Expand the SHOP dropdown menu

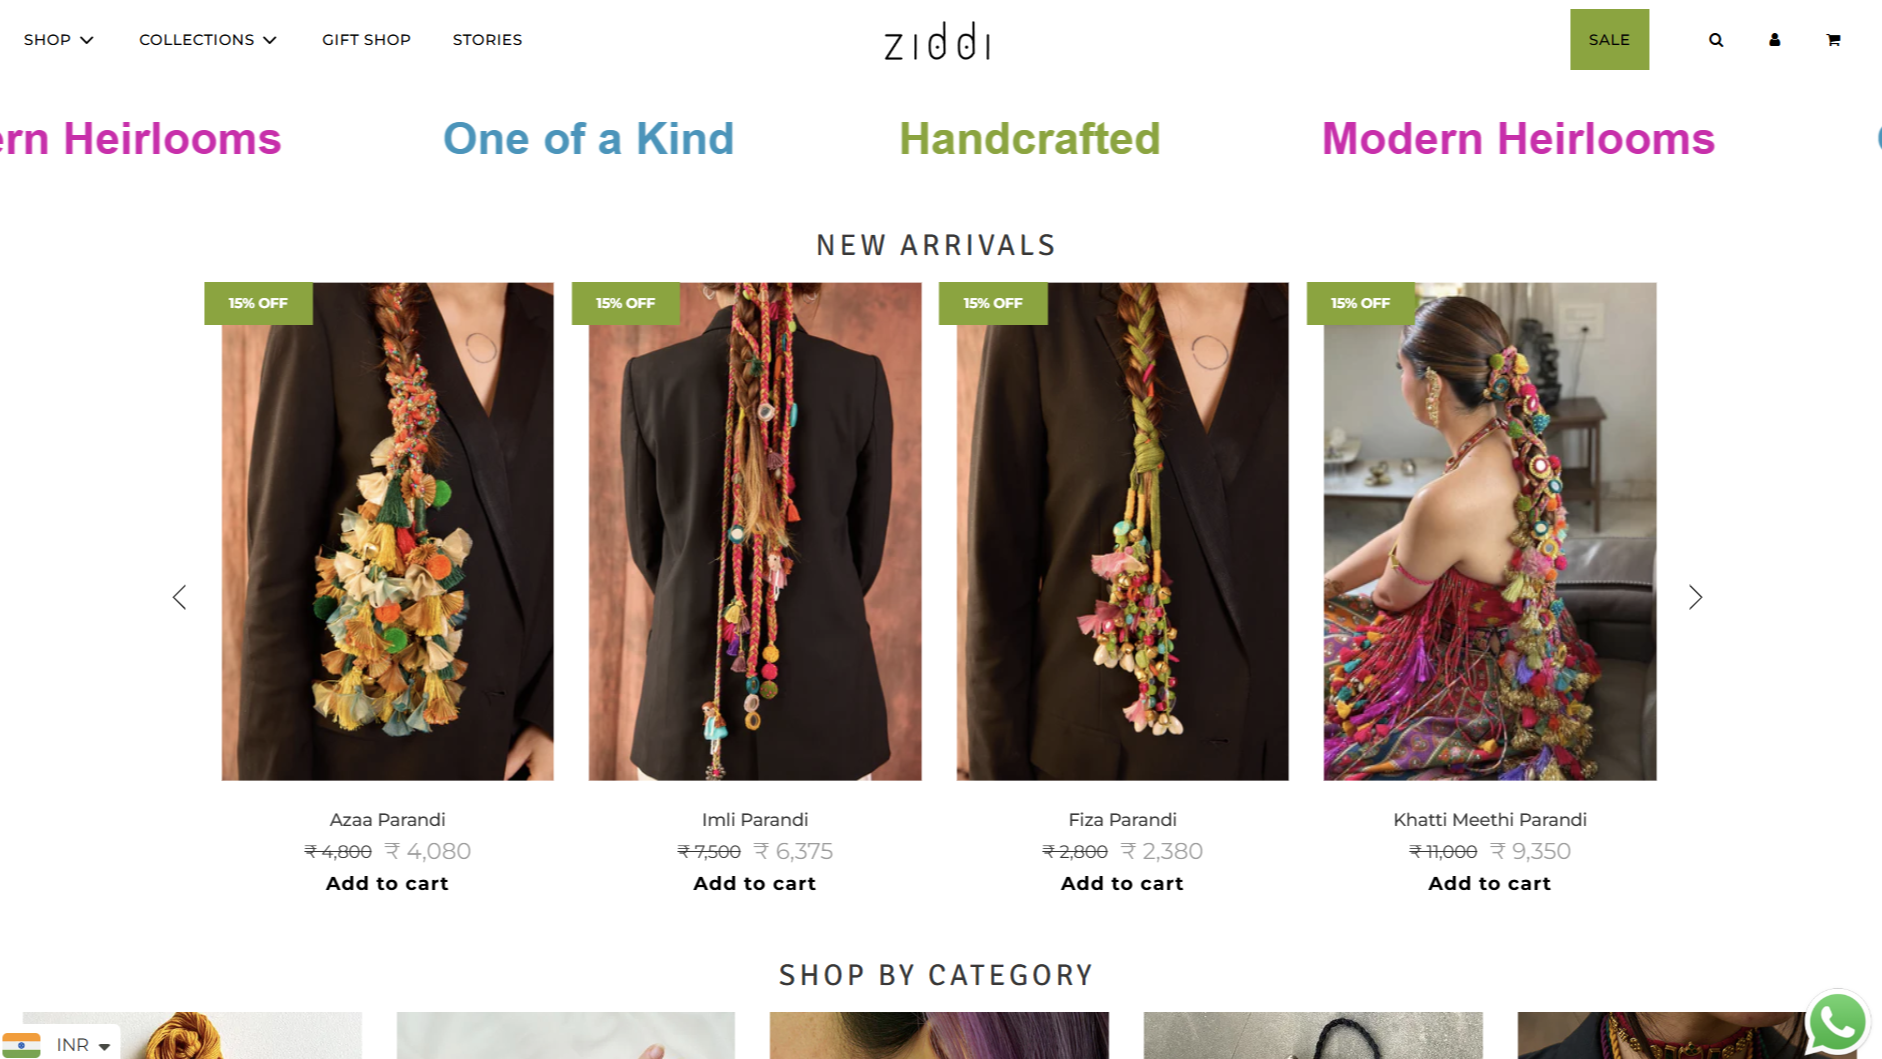pyautogui.click(x=59, y=40)
